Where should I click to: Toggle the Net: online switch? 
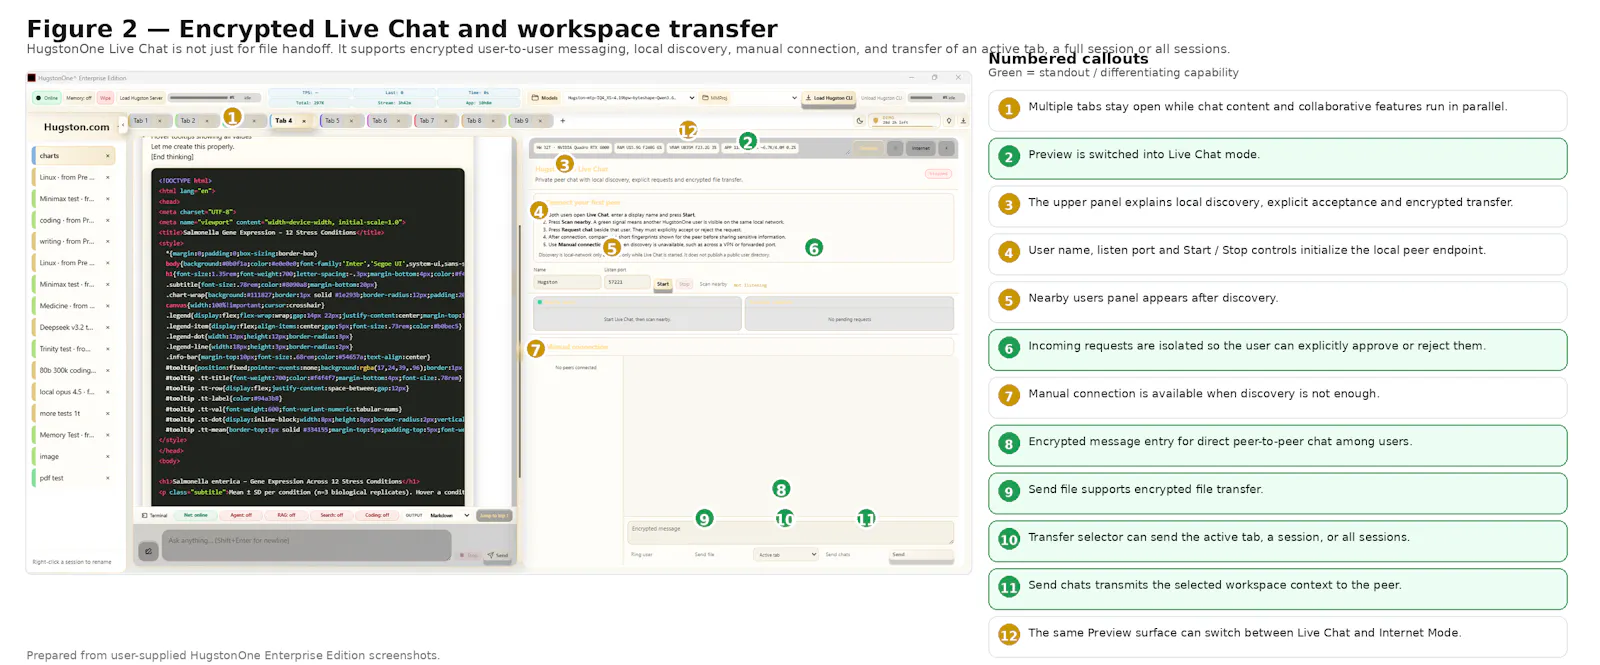point(195,515)
